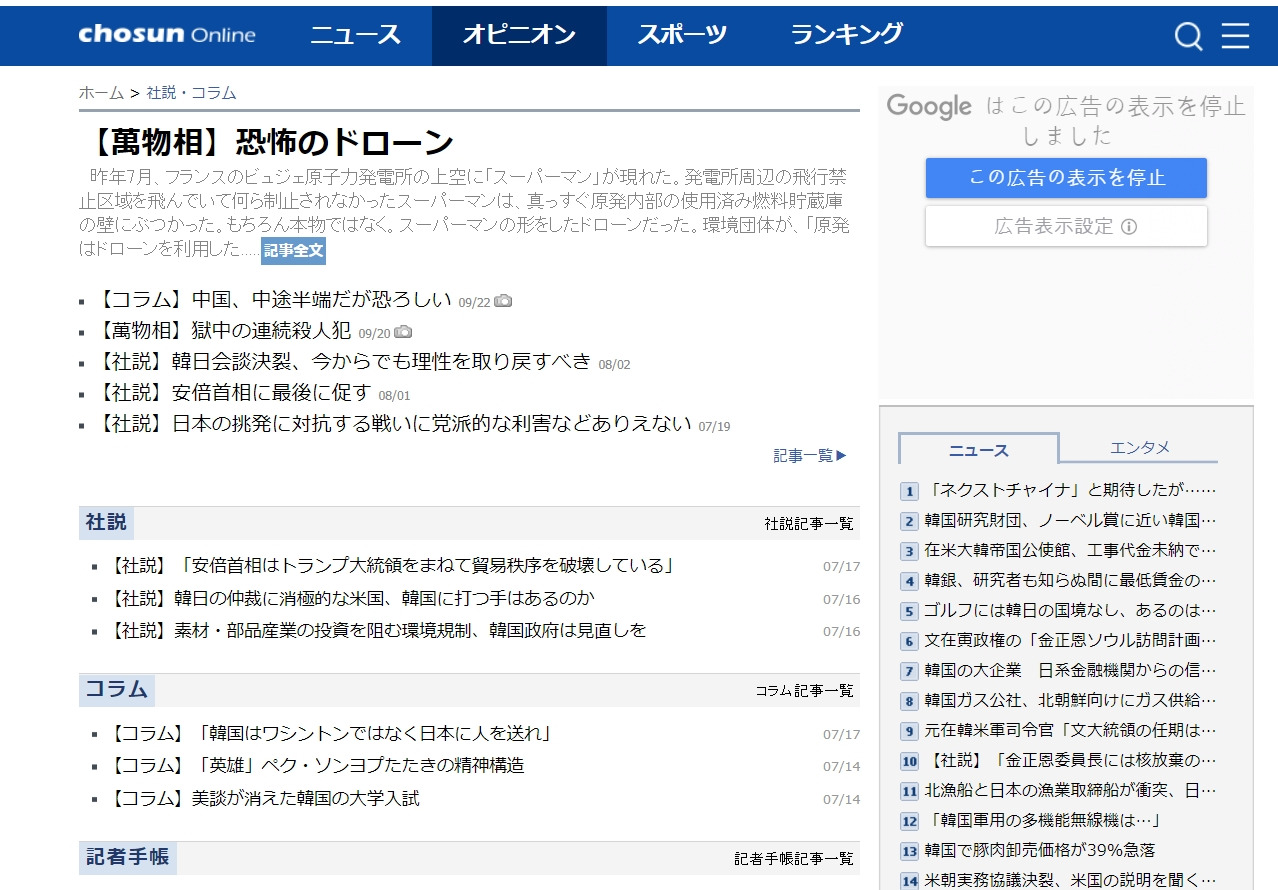Image resolution: width=1278 pixels, height=890 pixels.
Task: Open 記者手帳記事一覧 link
Action: point(794,858)
